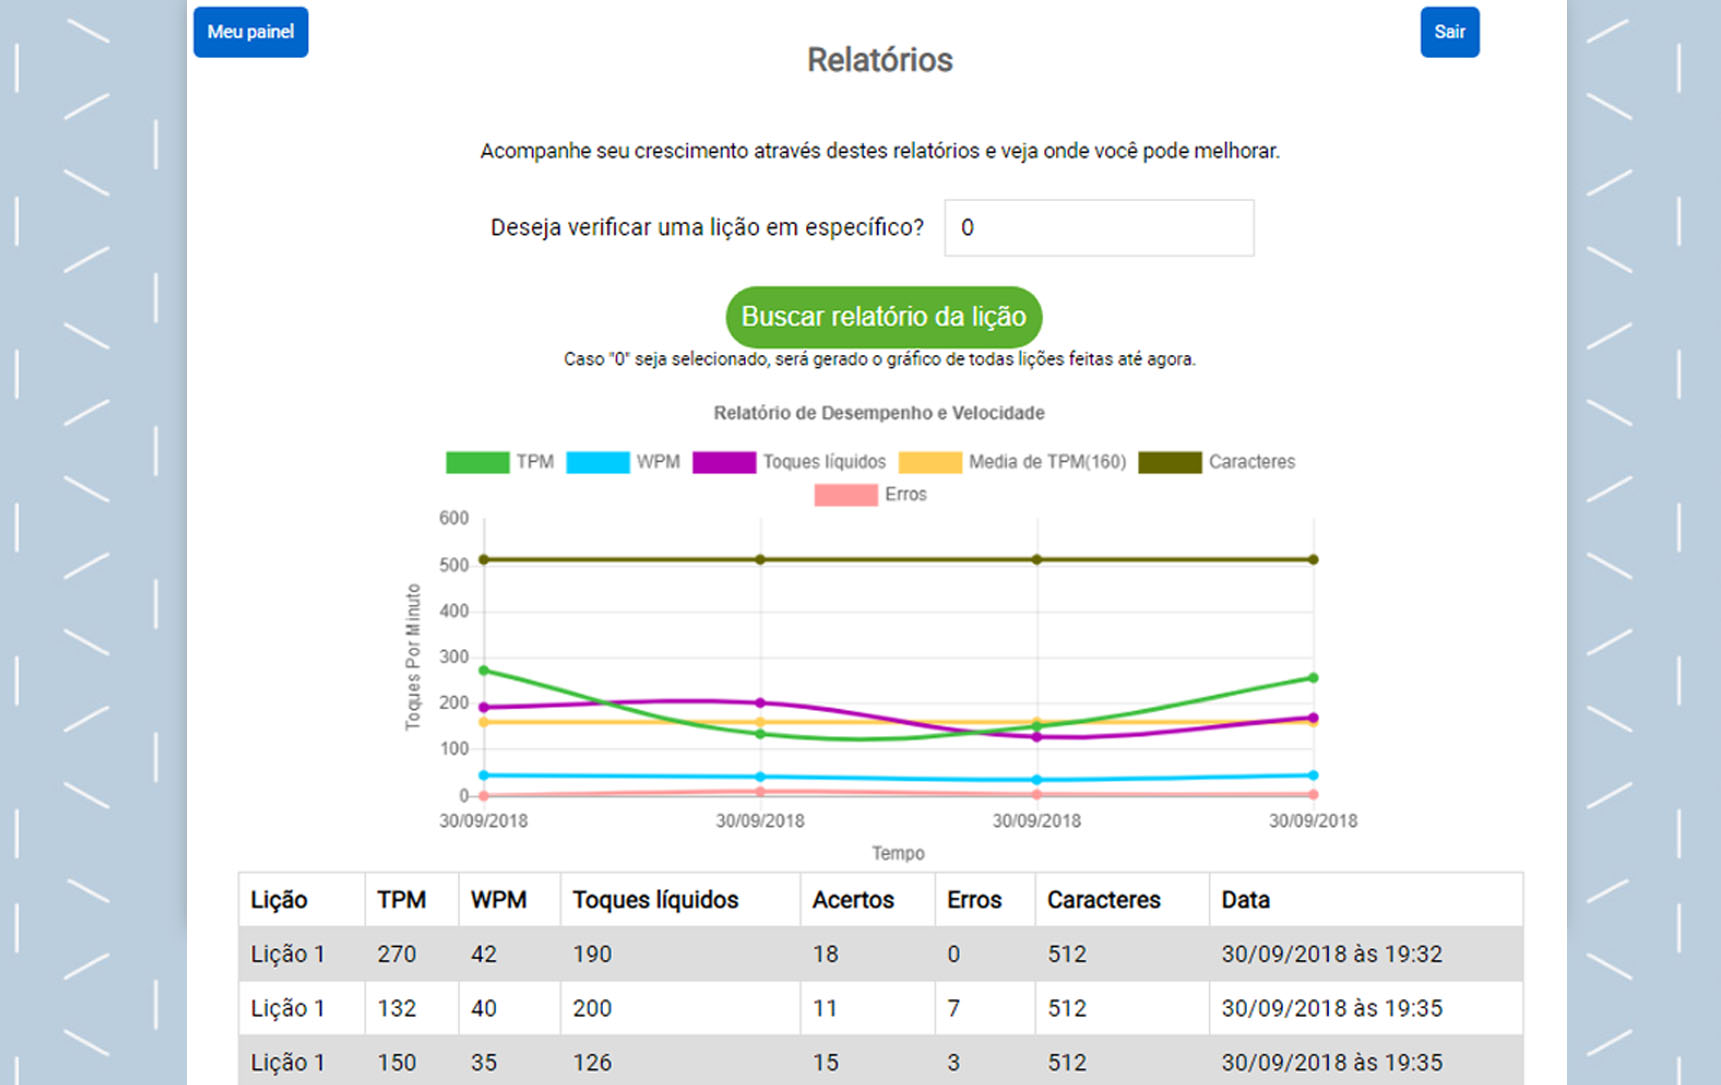Viewport: 1721px width, 1085px height.
Task: Click the Toques líquidos column header
Action: point(655,900)
